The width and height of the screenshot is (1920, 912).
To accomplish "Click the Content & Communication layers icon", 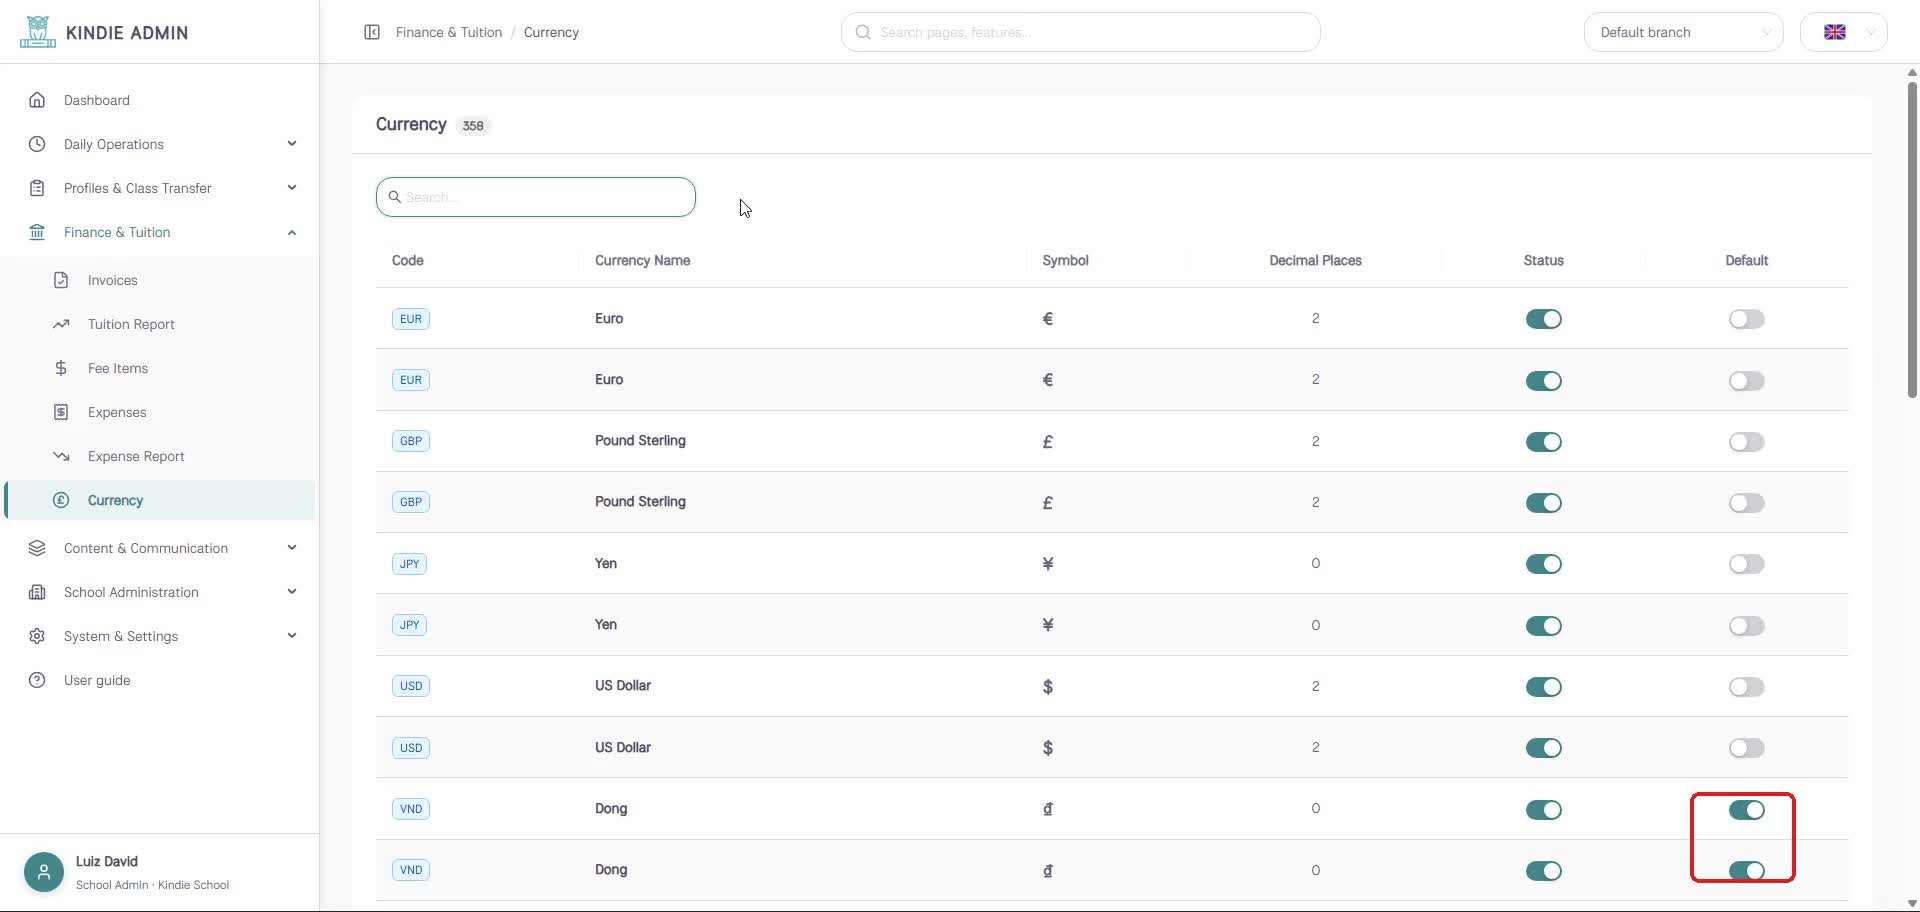I will click(37, 548).
